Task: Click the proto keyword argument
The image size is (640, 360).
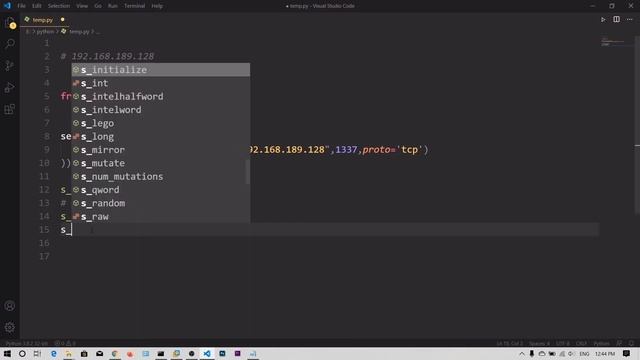Action: click(x=376, y=150)
